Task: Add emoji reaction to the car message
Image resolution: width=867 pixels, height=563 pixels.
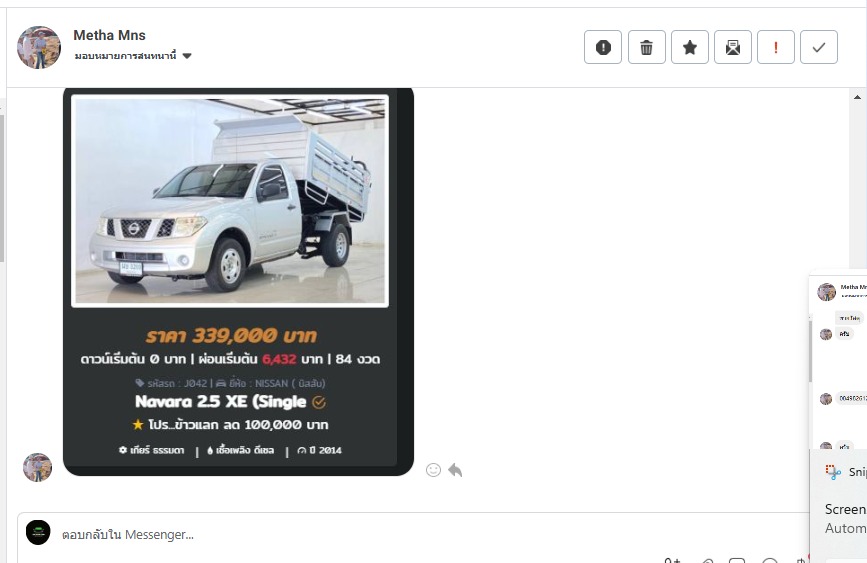Action: [434, 470]
